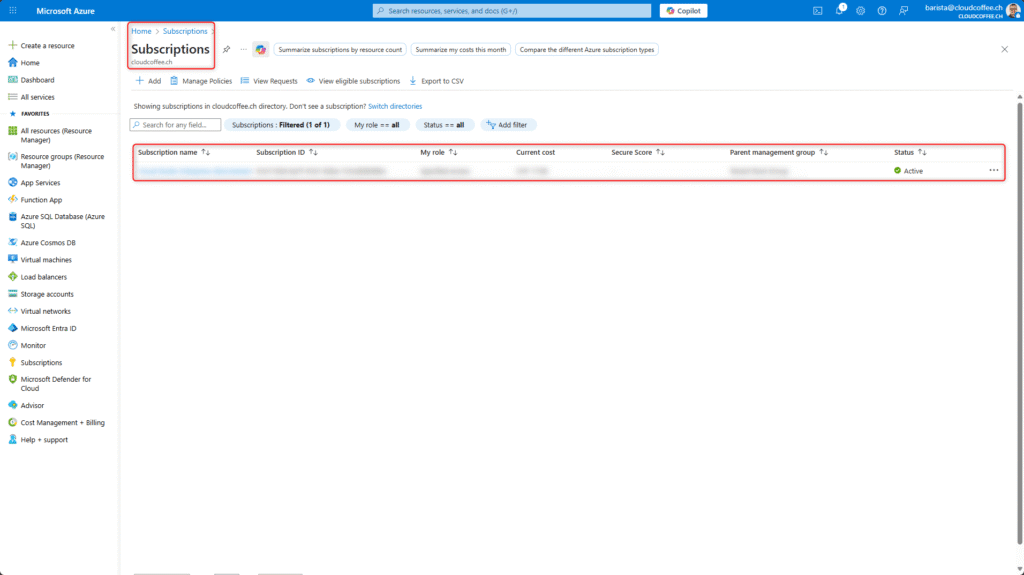
Task: Open Virtual networks in sidebar
Action: [x=39, y=311]
